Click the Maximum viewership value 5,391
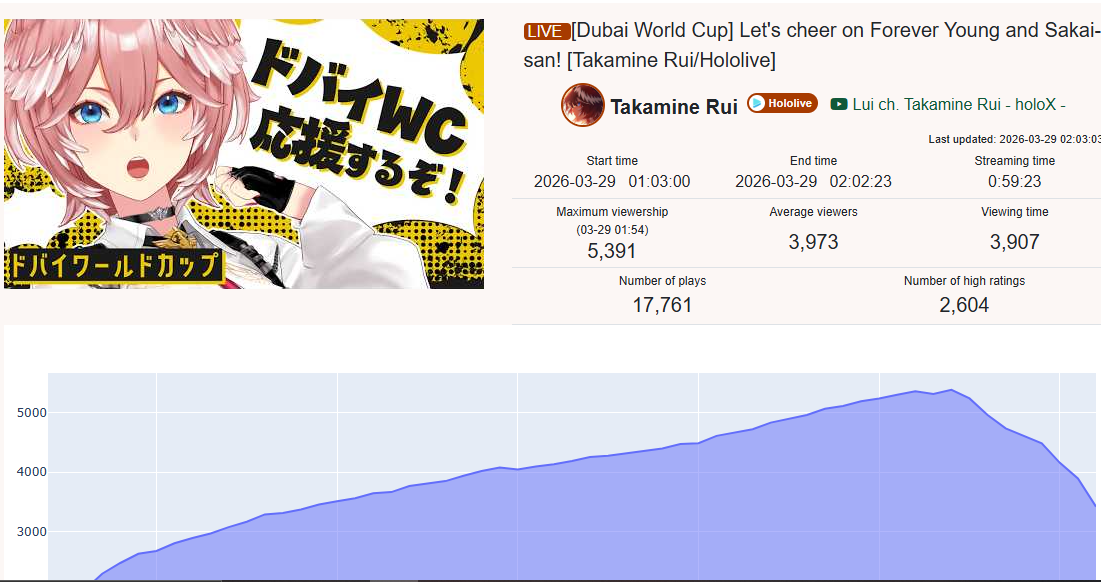Image resolution: width=1101 pixels, height=582 pixels. [612, 251]
